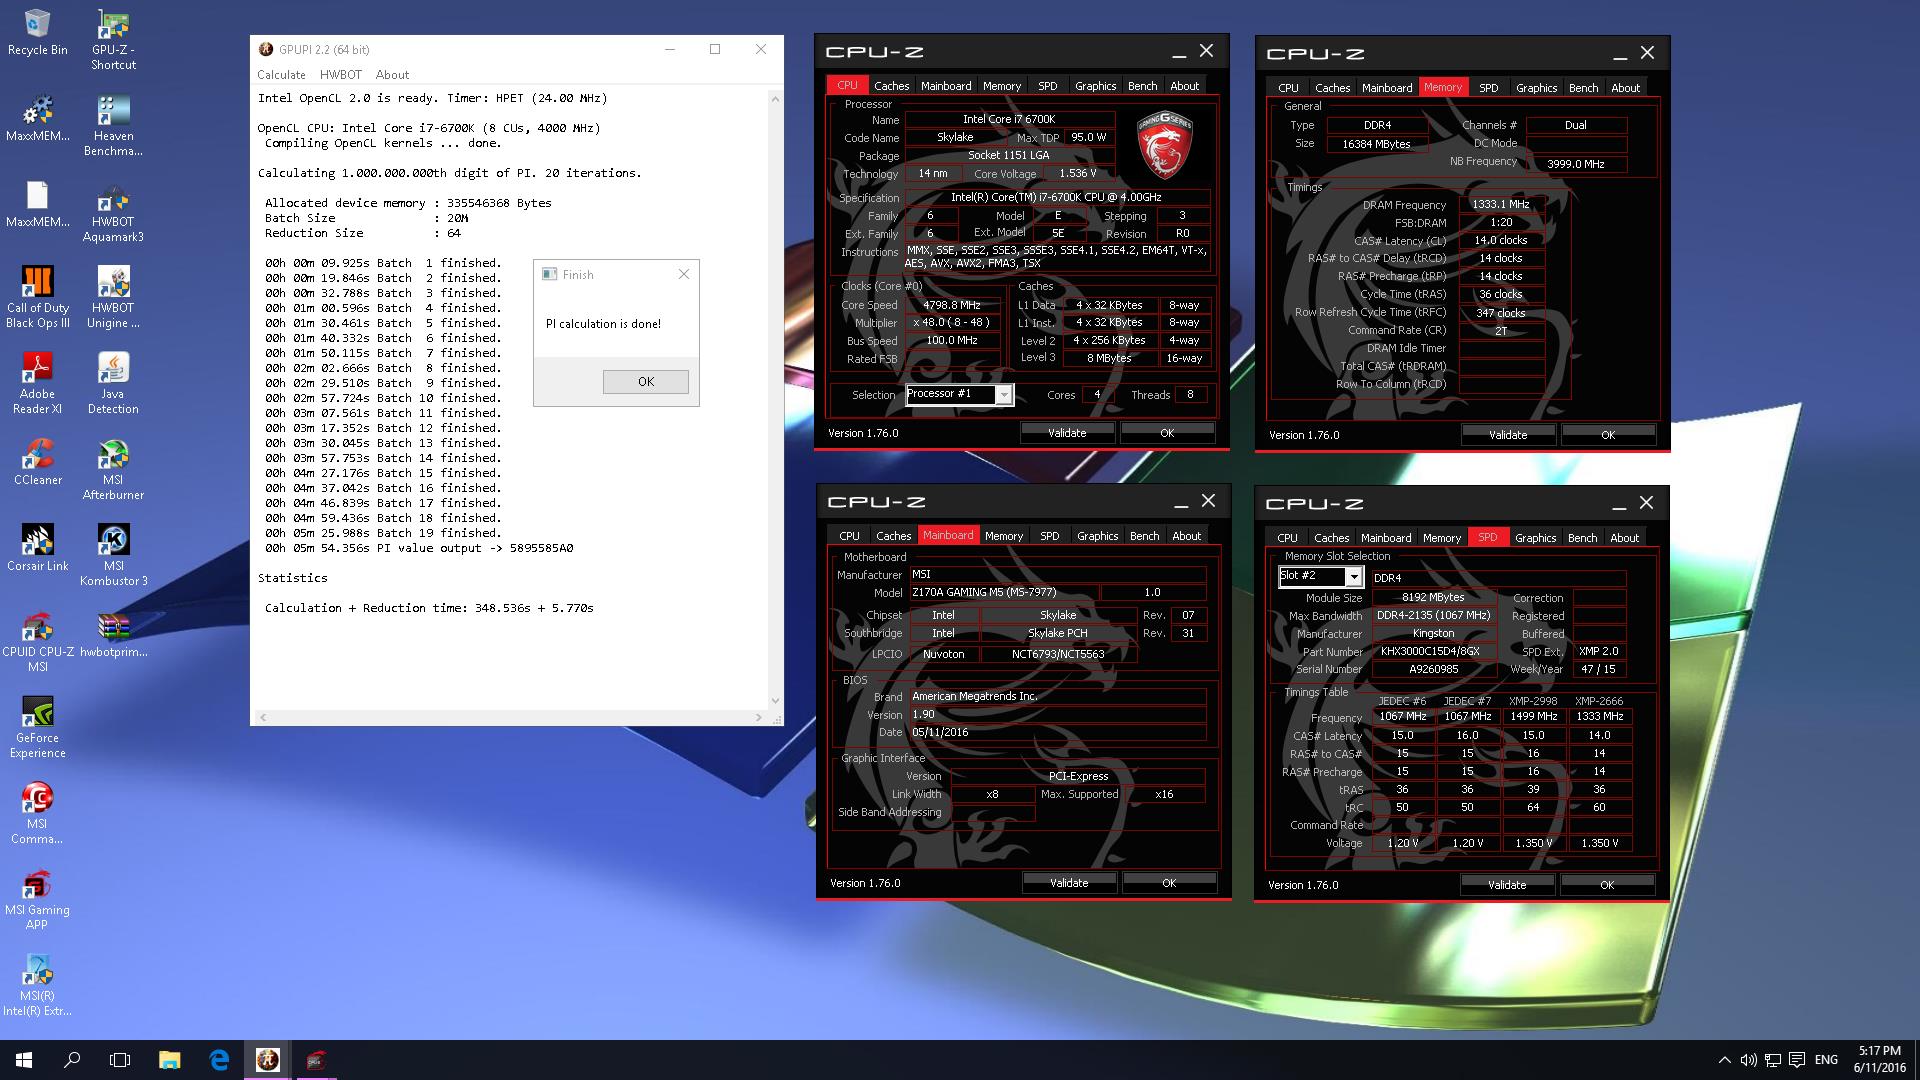
Task: Select Mainboard tab in CPU-Z SPD window
Action: pyautogui.click(x=1385, y=538)
